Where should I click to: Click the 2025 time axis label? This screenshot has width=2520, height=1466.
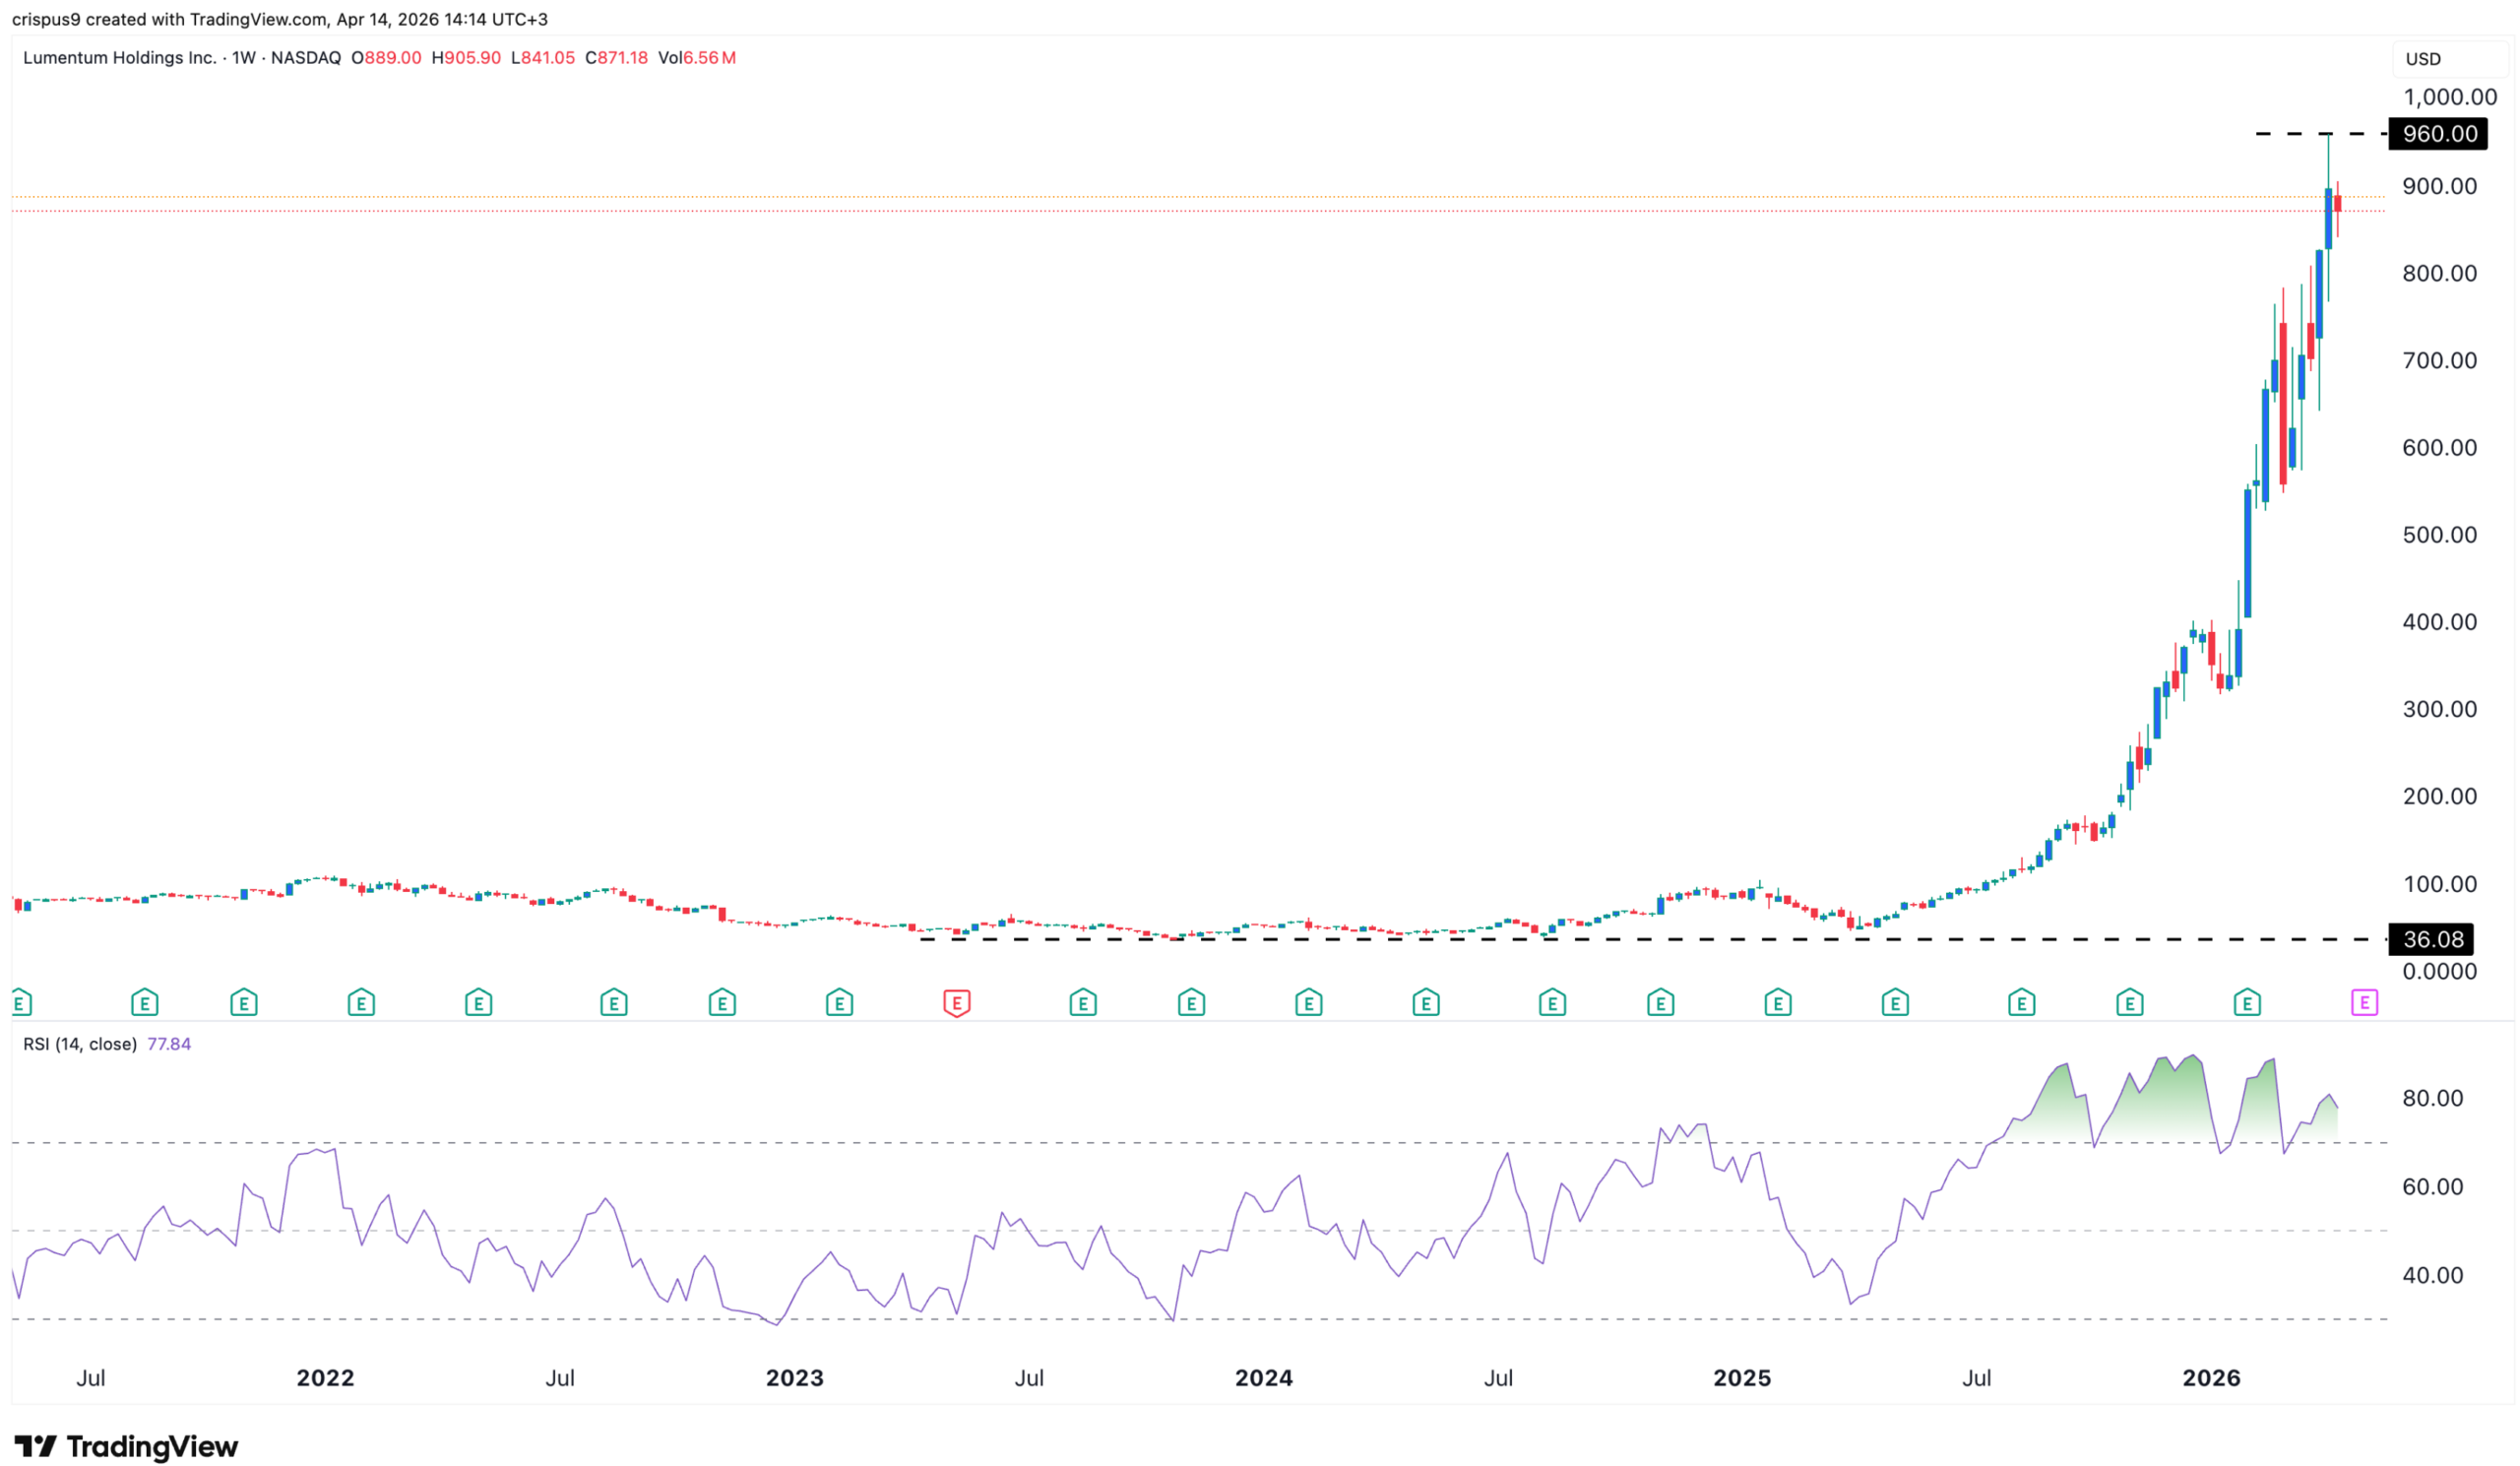click(1742, 1378)
